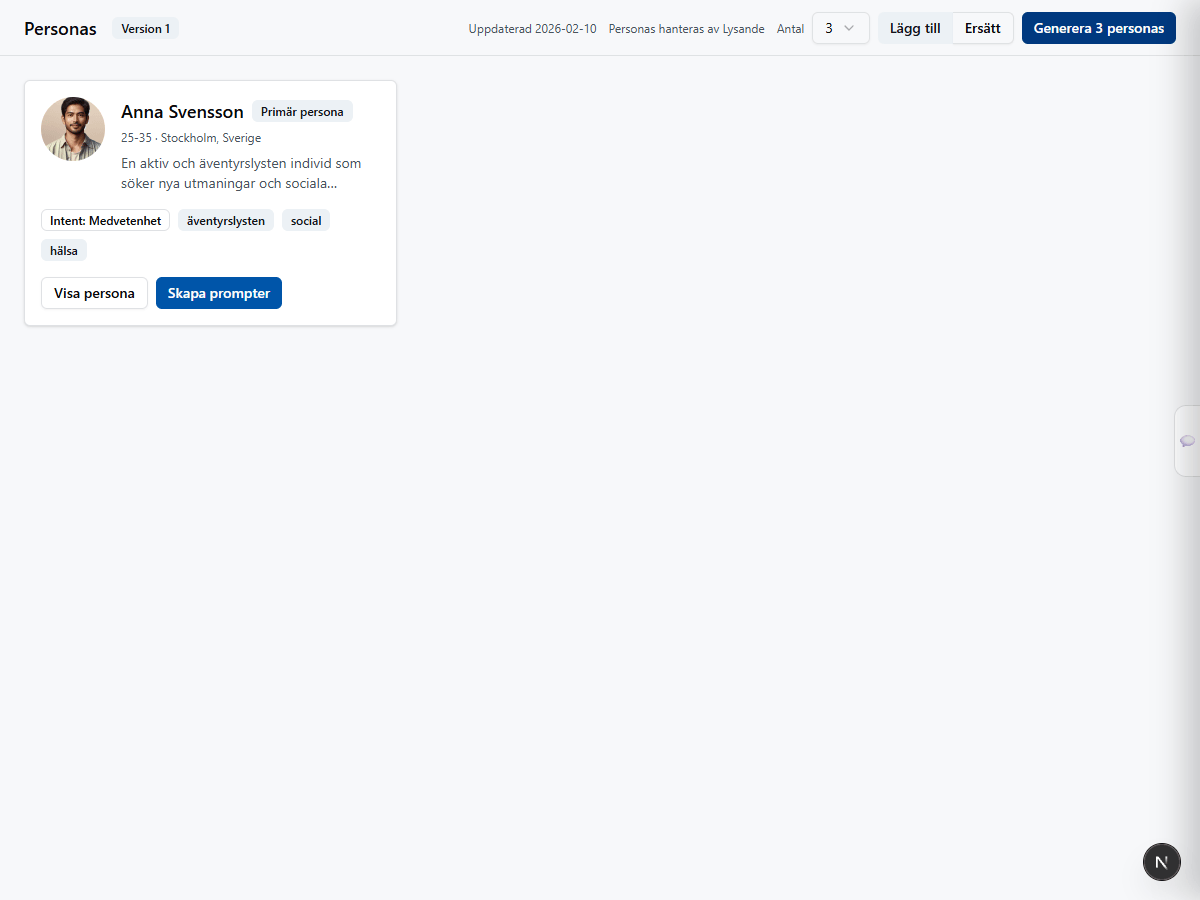Viewport: 1200px width, 900px height.
Task: Click the persona description text
Action: [241, 173]
